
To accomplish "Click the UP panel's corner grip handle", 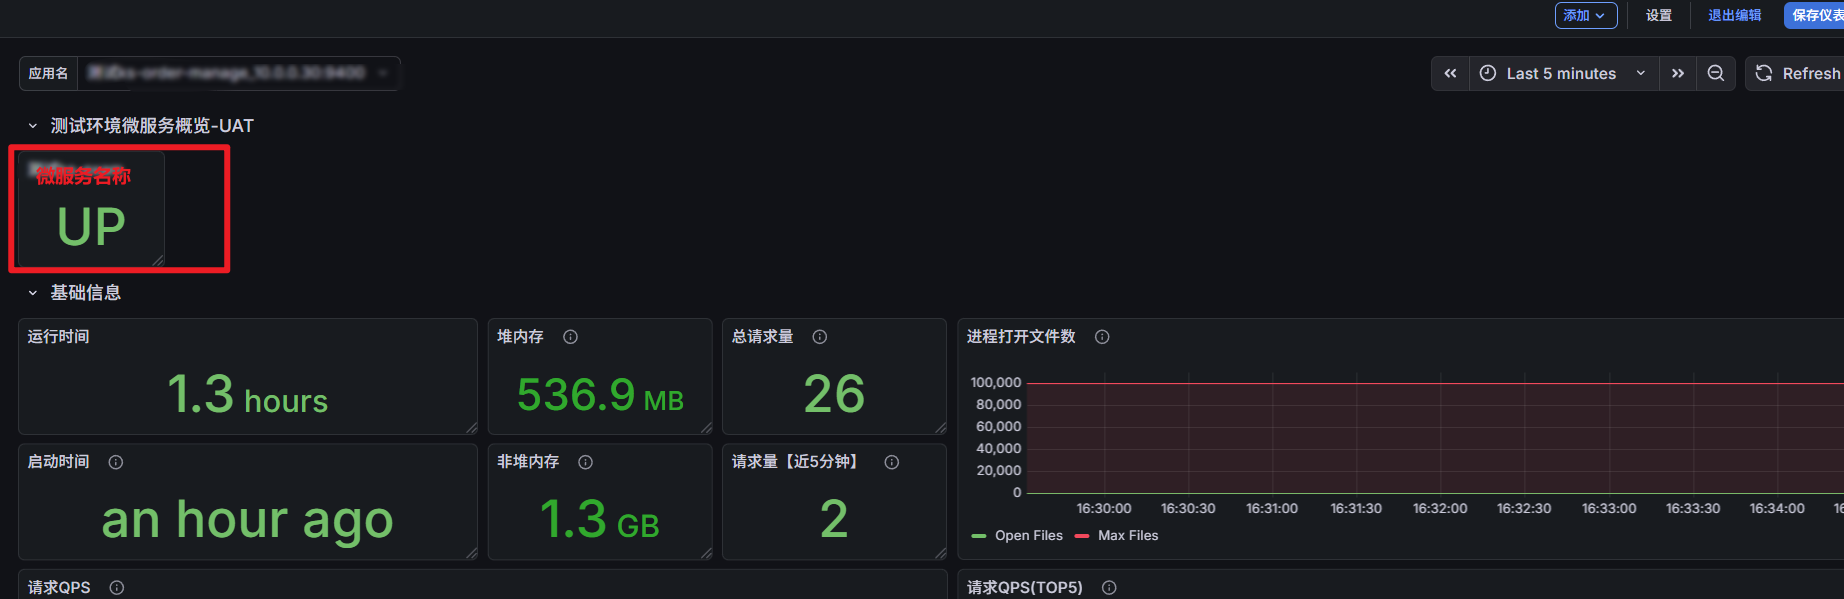I will point(157,260).
